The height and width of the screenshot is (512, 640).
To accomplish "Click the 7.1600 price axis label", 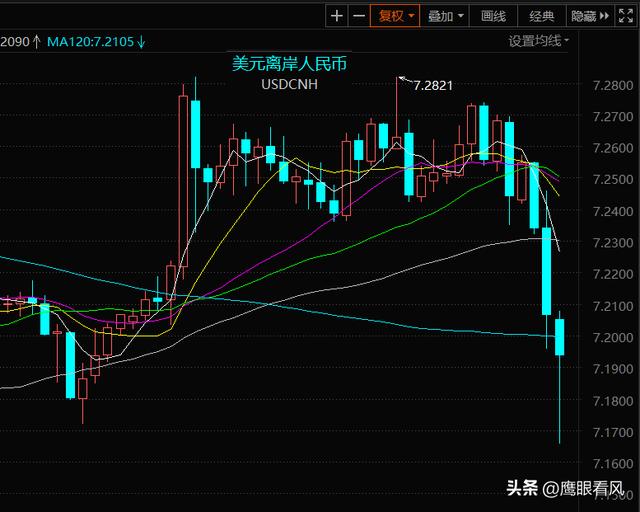I will [613, 463].
